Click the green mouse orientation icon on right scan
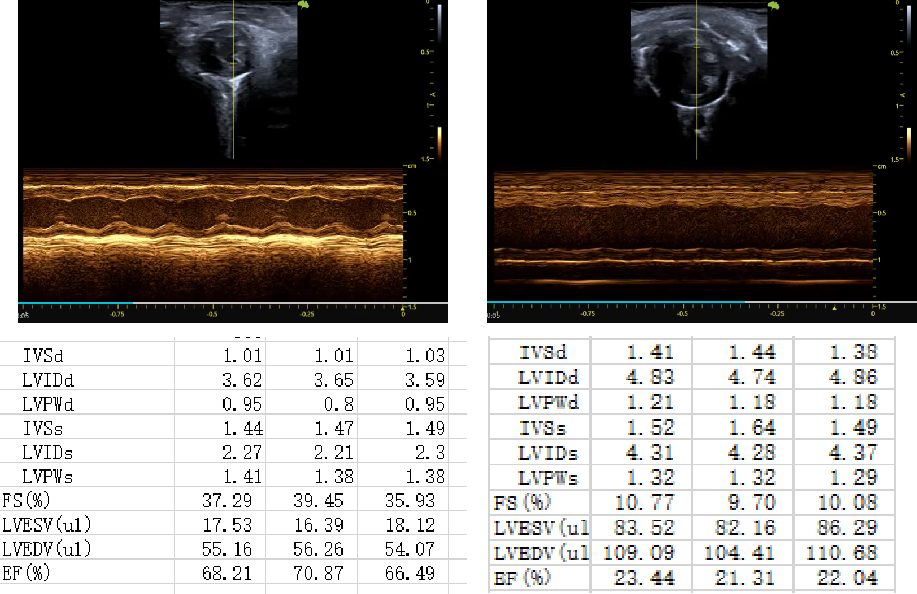917x594 pixels. pyautogui.click(x=772, y=6)
